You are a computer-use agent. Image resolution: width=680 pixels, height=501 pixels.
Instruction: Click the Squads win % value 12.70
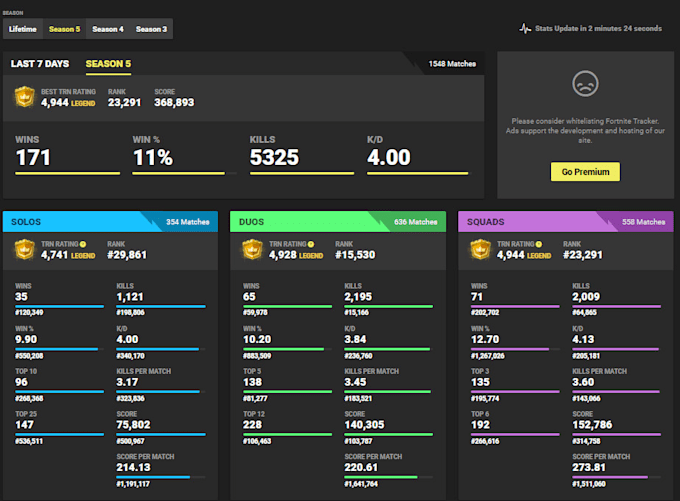[485, 339]
